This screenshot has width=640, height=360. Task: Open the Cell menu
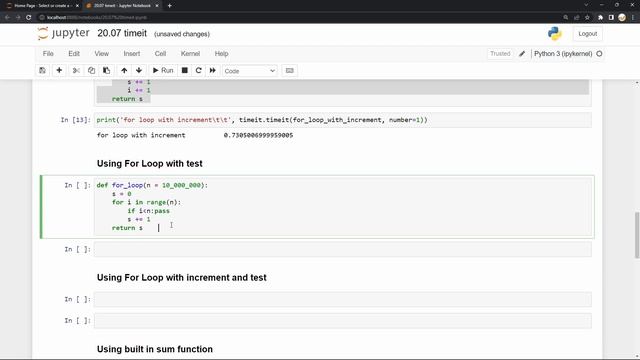click(160, 53)
